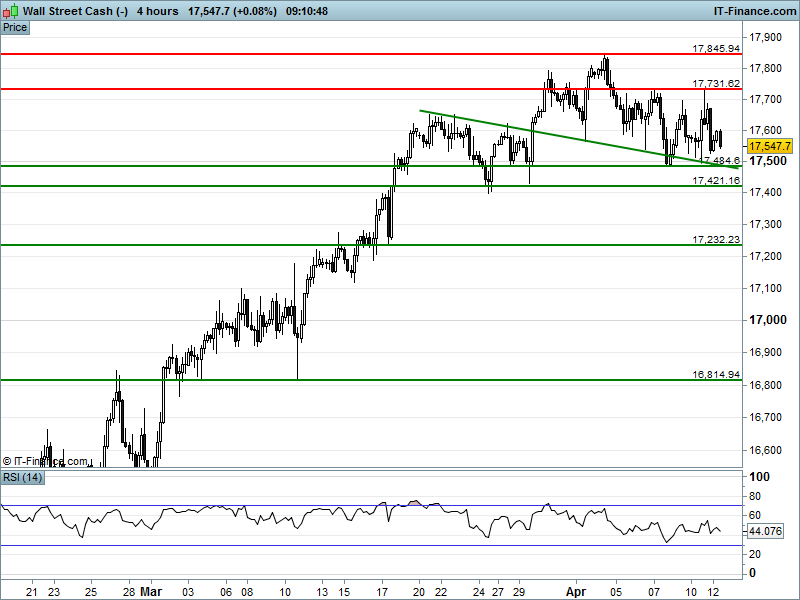Click the 16,600 price axis label

(765, 450)
